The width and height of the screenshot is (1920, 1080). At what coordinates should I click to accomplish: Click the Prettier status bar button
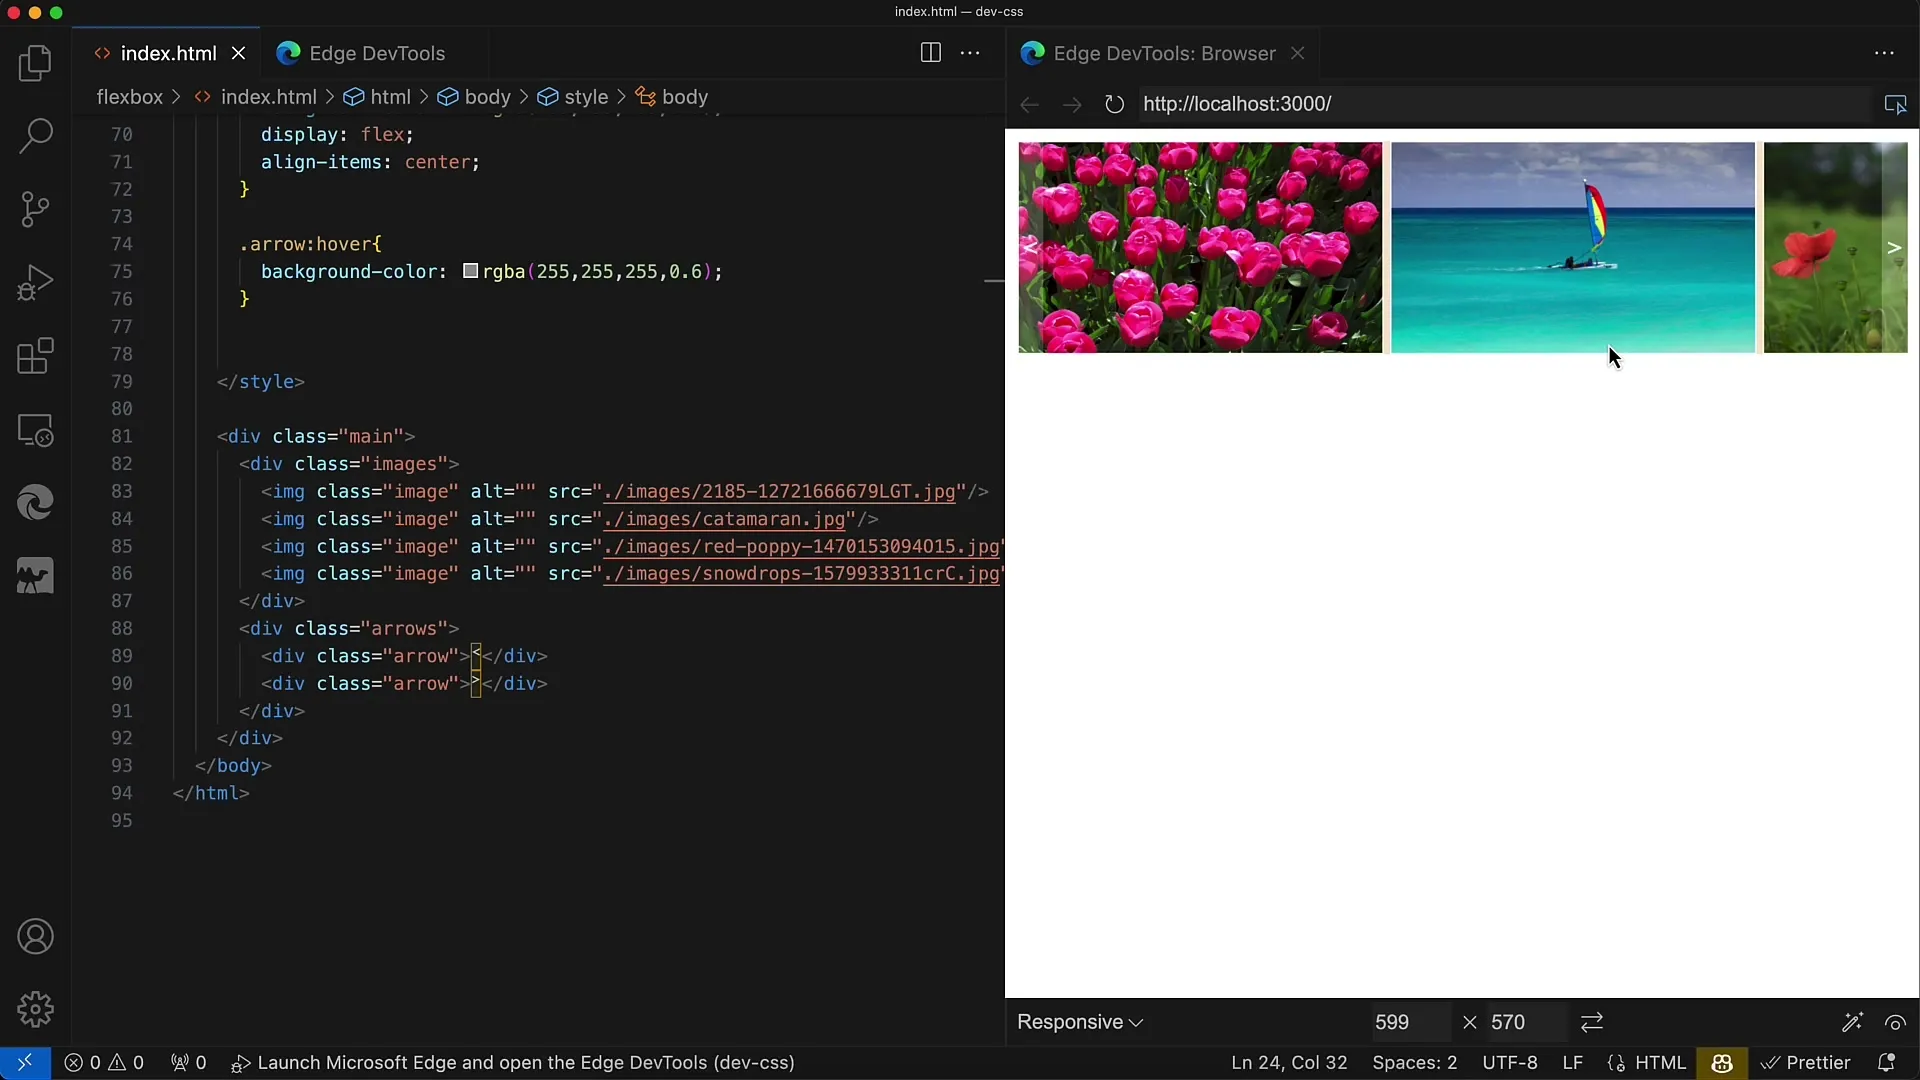pyautogui.click(x=1806, y=1062)
